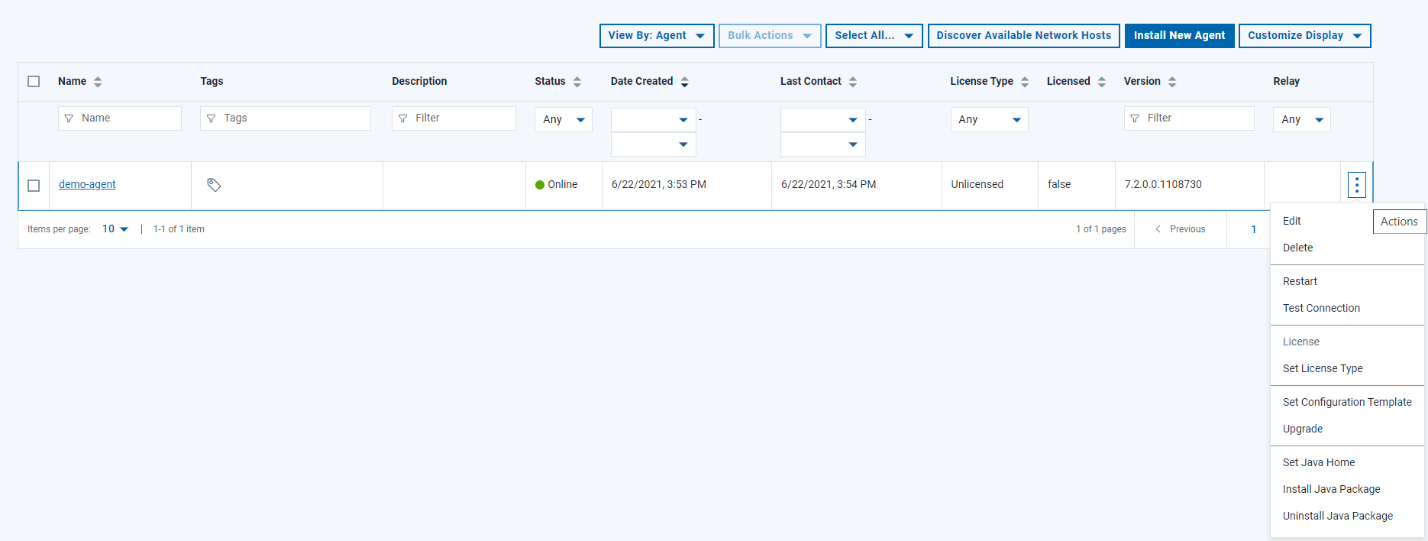Sort by Name column sort arrows

[x=98, y=82]
